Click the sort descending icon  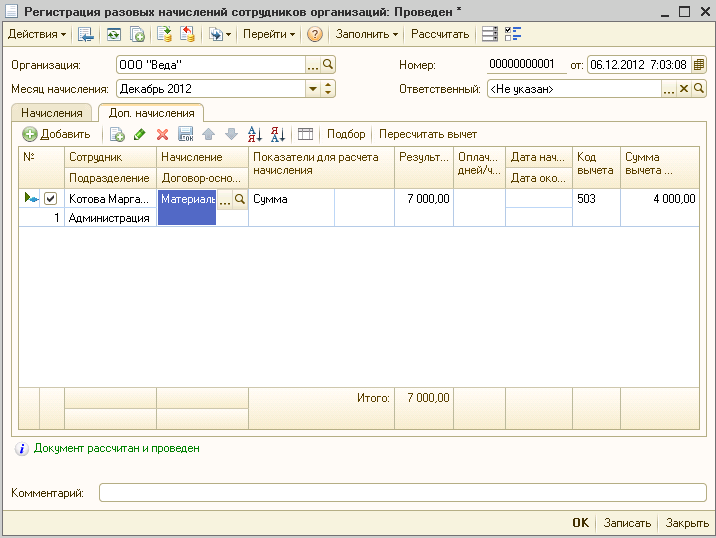click(278, 134)
